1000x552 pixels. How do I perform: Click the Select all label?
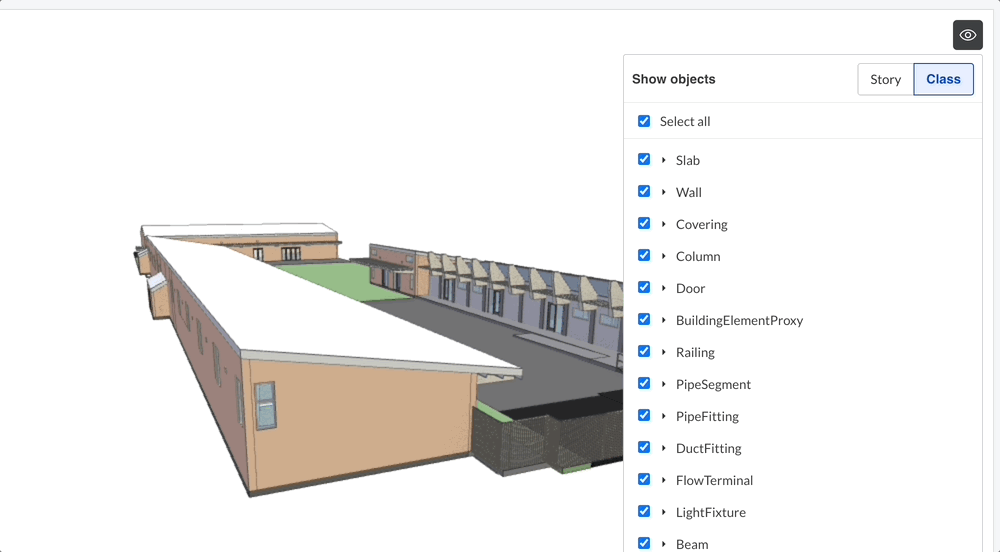pyautogui.click(x=685, y=121)
